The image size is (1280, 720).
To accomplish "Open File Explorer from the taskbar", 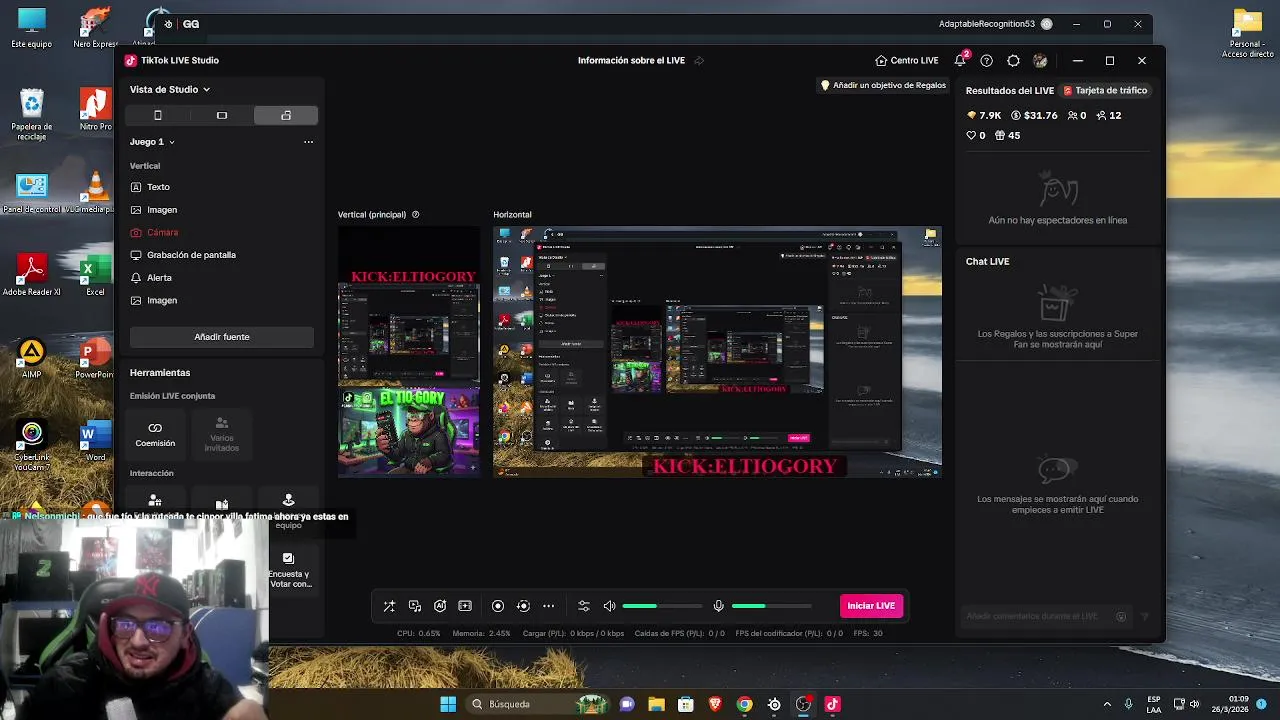I will point(656,704).
